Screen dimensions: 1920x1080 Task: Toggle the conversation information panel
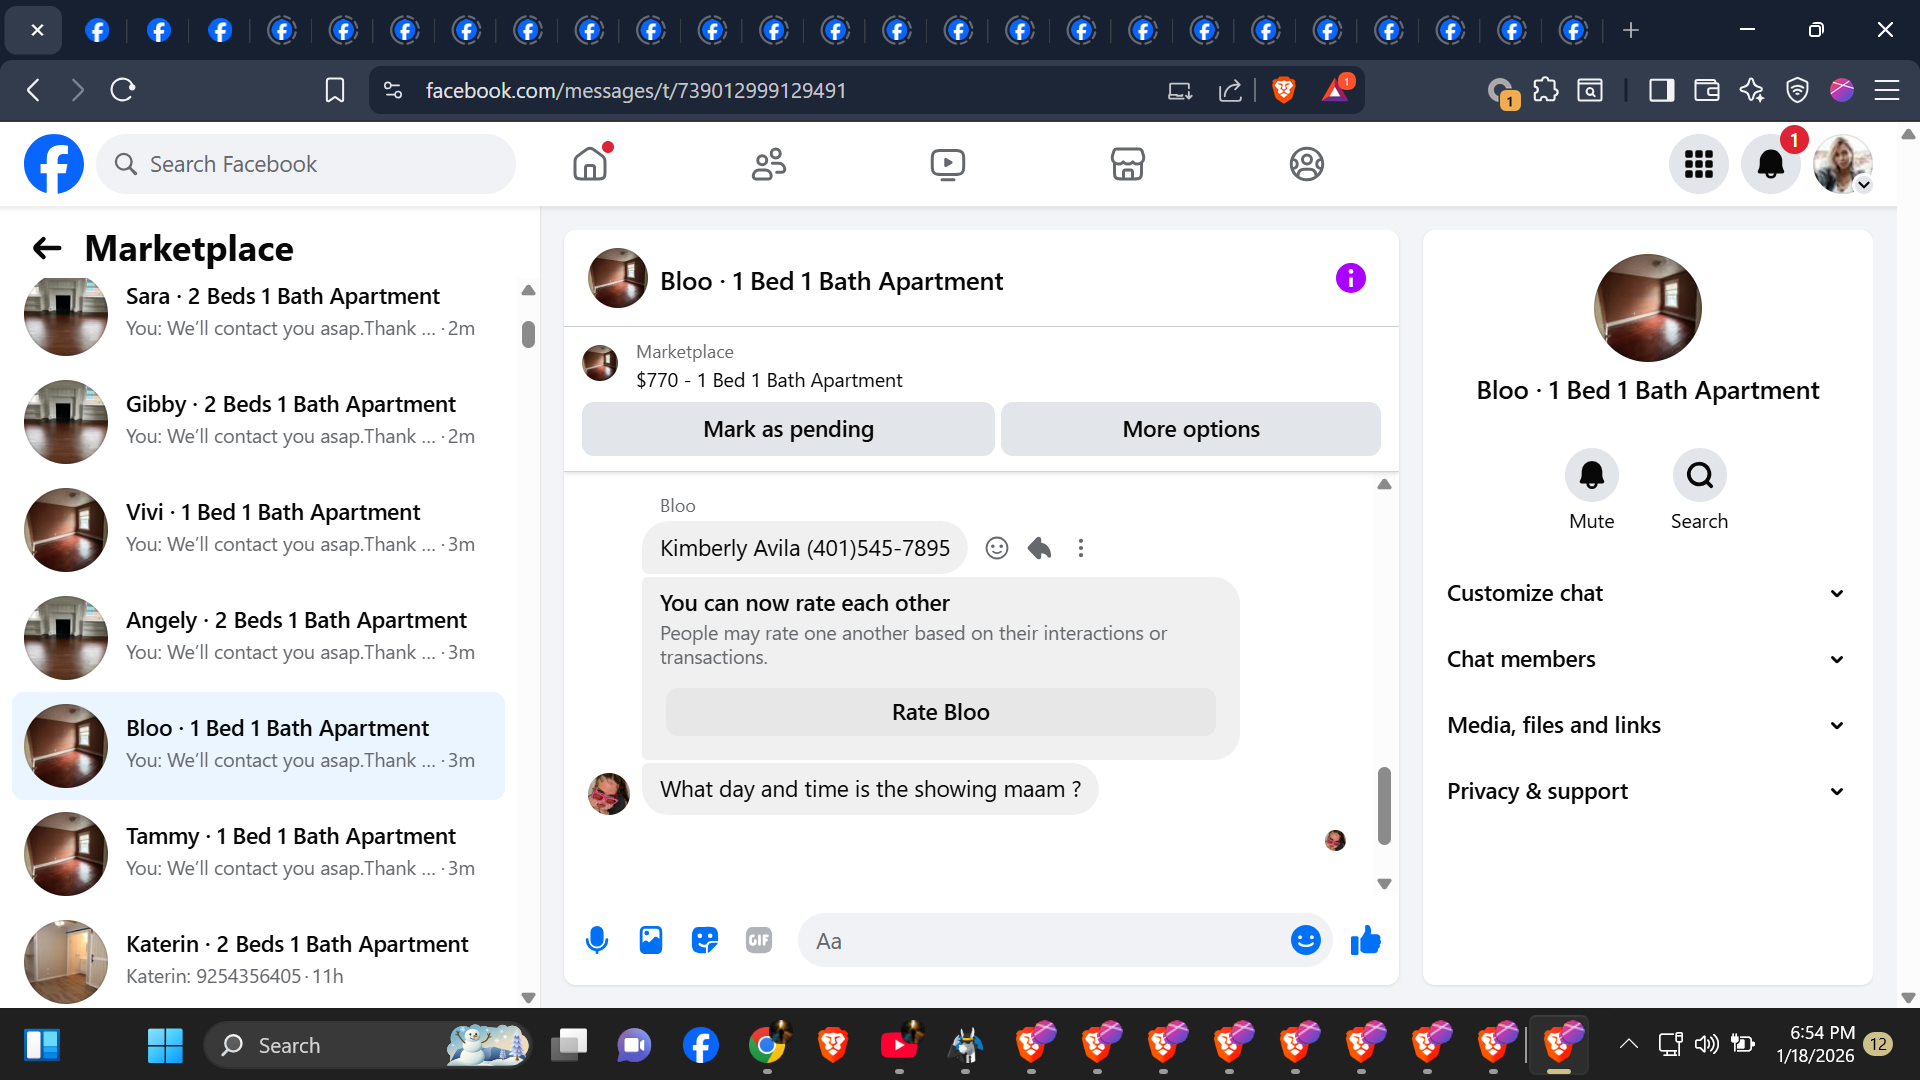pos(1350,278)
